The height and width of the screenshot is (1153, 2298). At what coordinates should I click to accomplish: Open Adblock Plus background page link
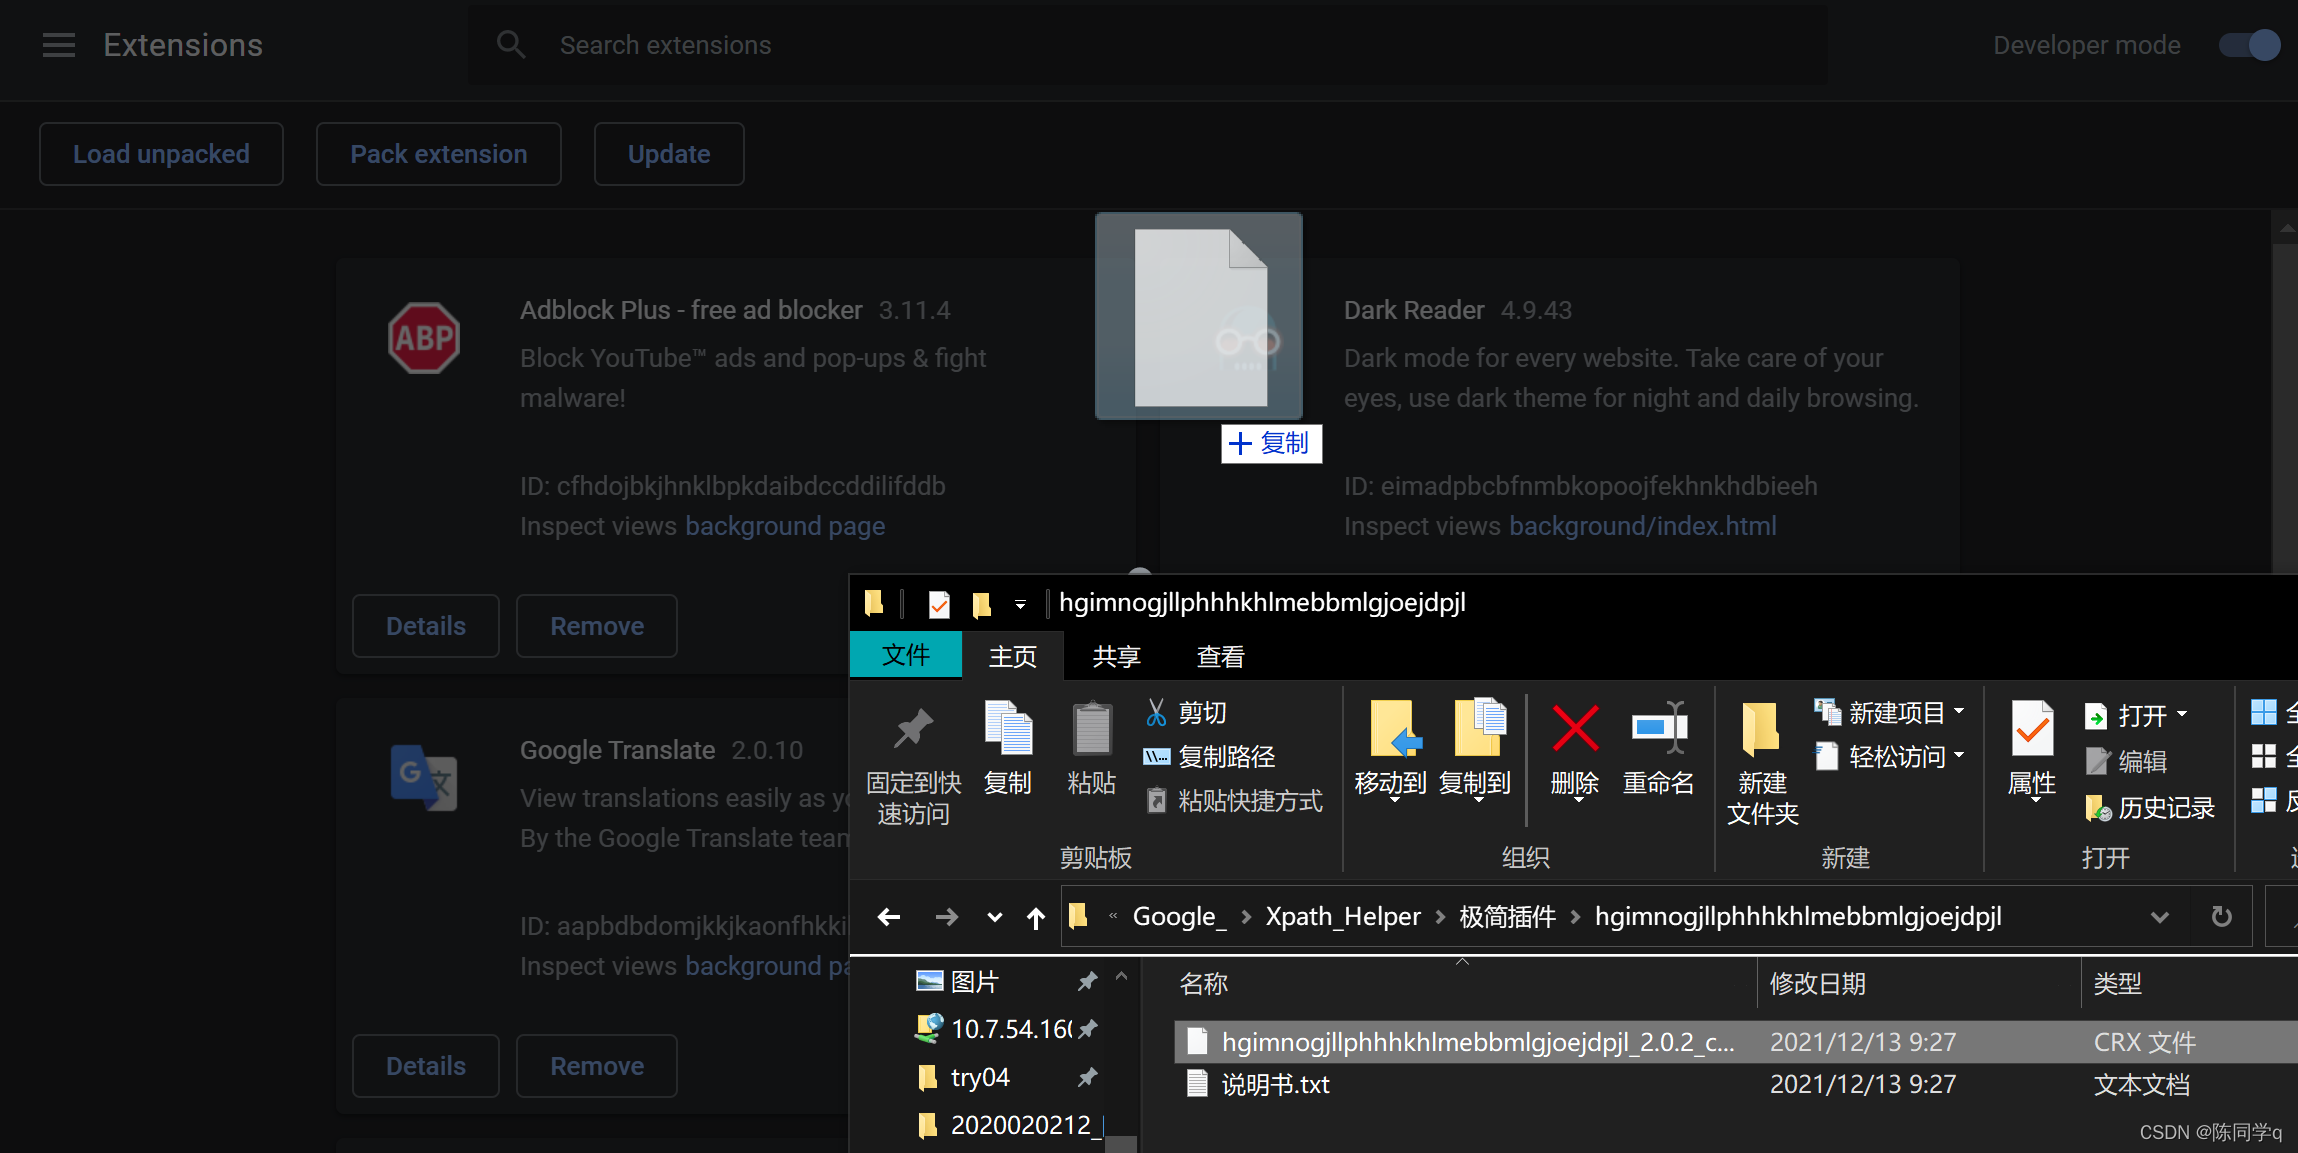tap(785, 526)
